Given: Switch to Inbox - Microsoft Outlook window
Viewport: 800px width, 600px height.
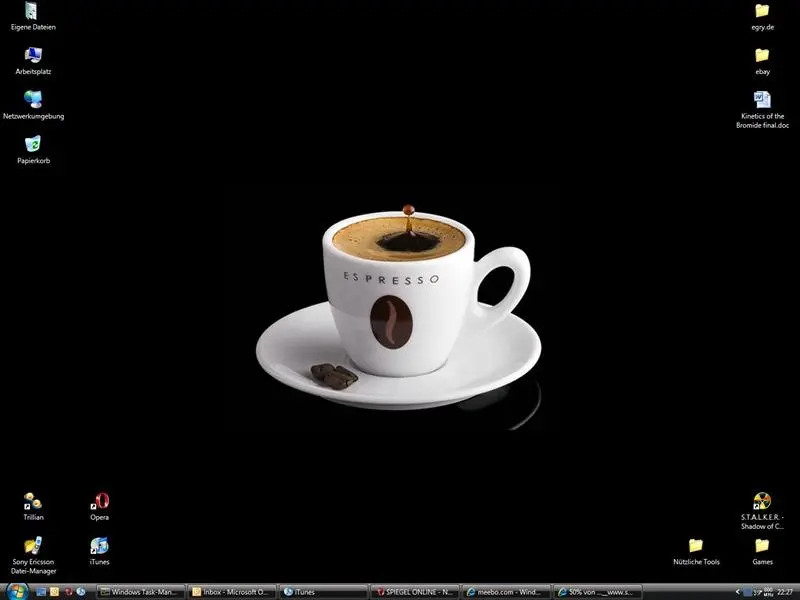Looking at the screenshot, I should [x=232, y=592].
